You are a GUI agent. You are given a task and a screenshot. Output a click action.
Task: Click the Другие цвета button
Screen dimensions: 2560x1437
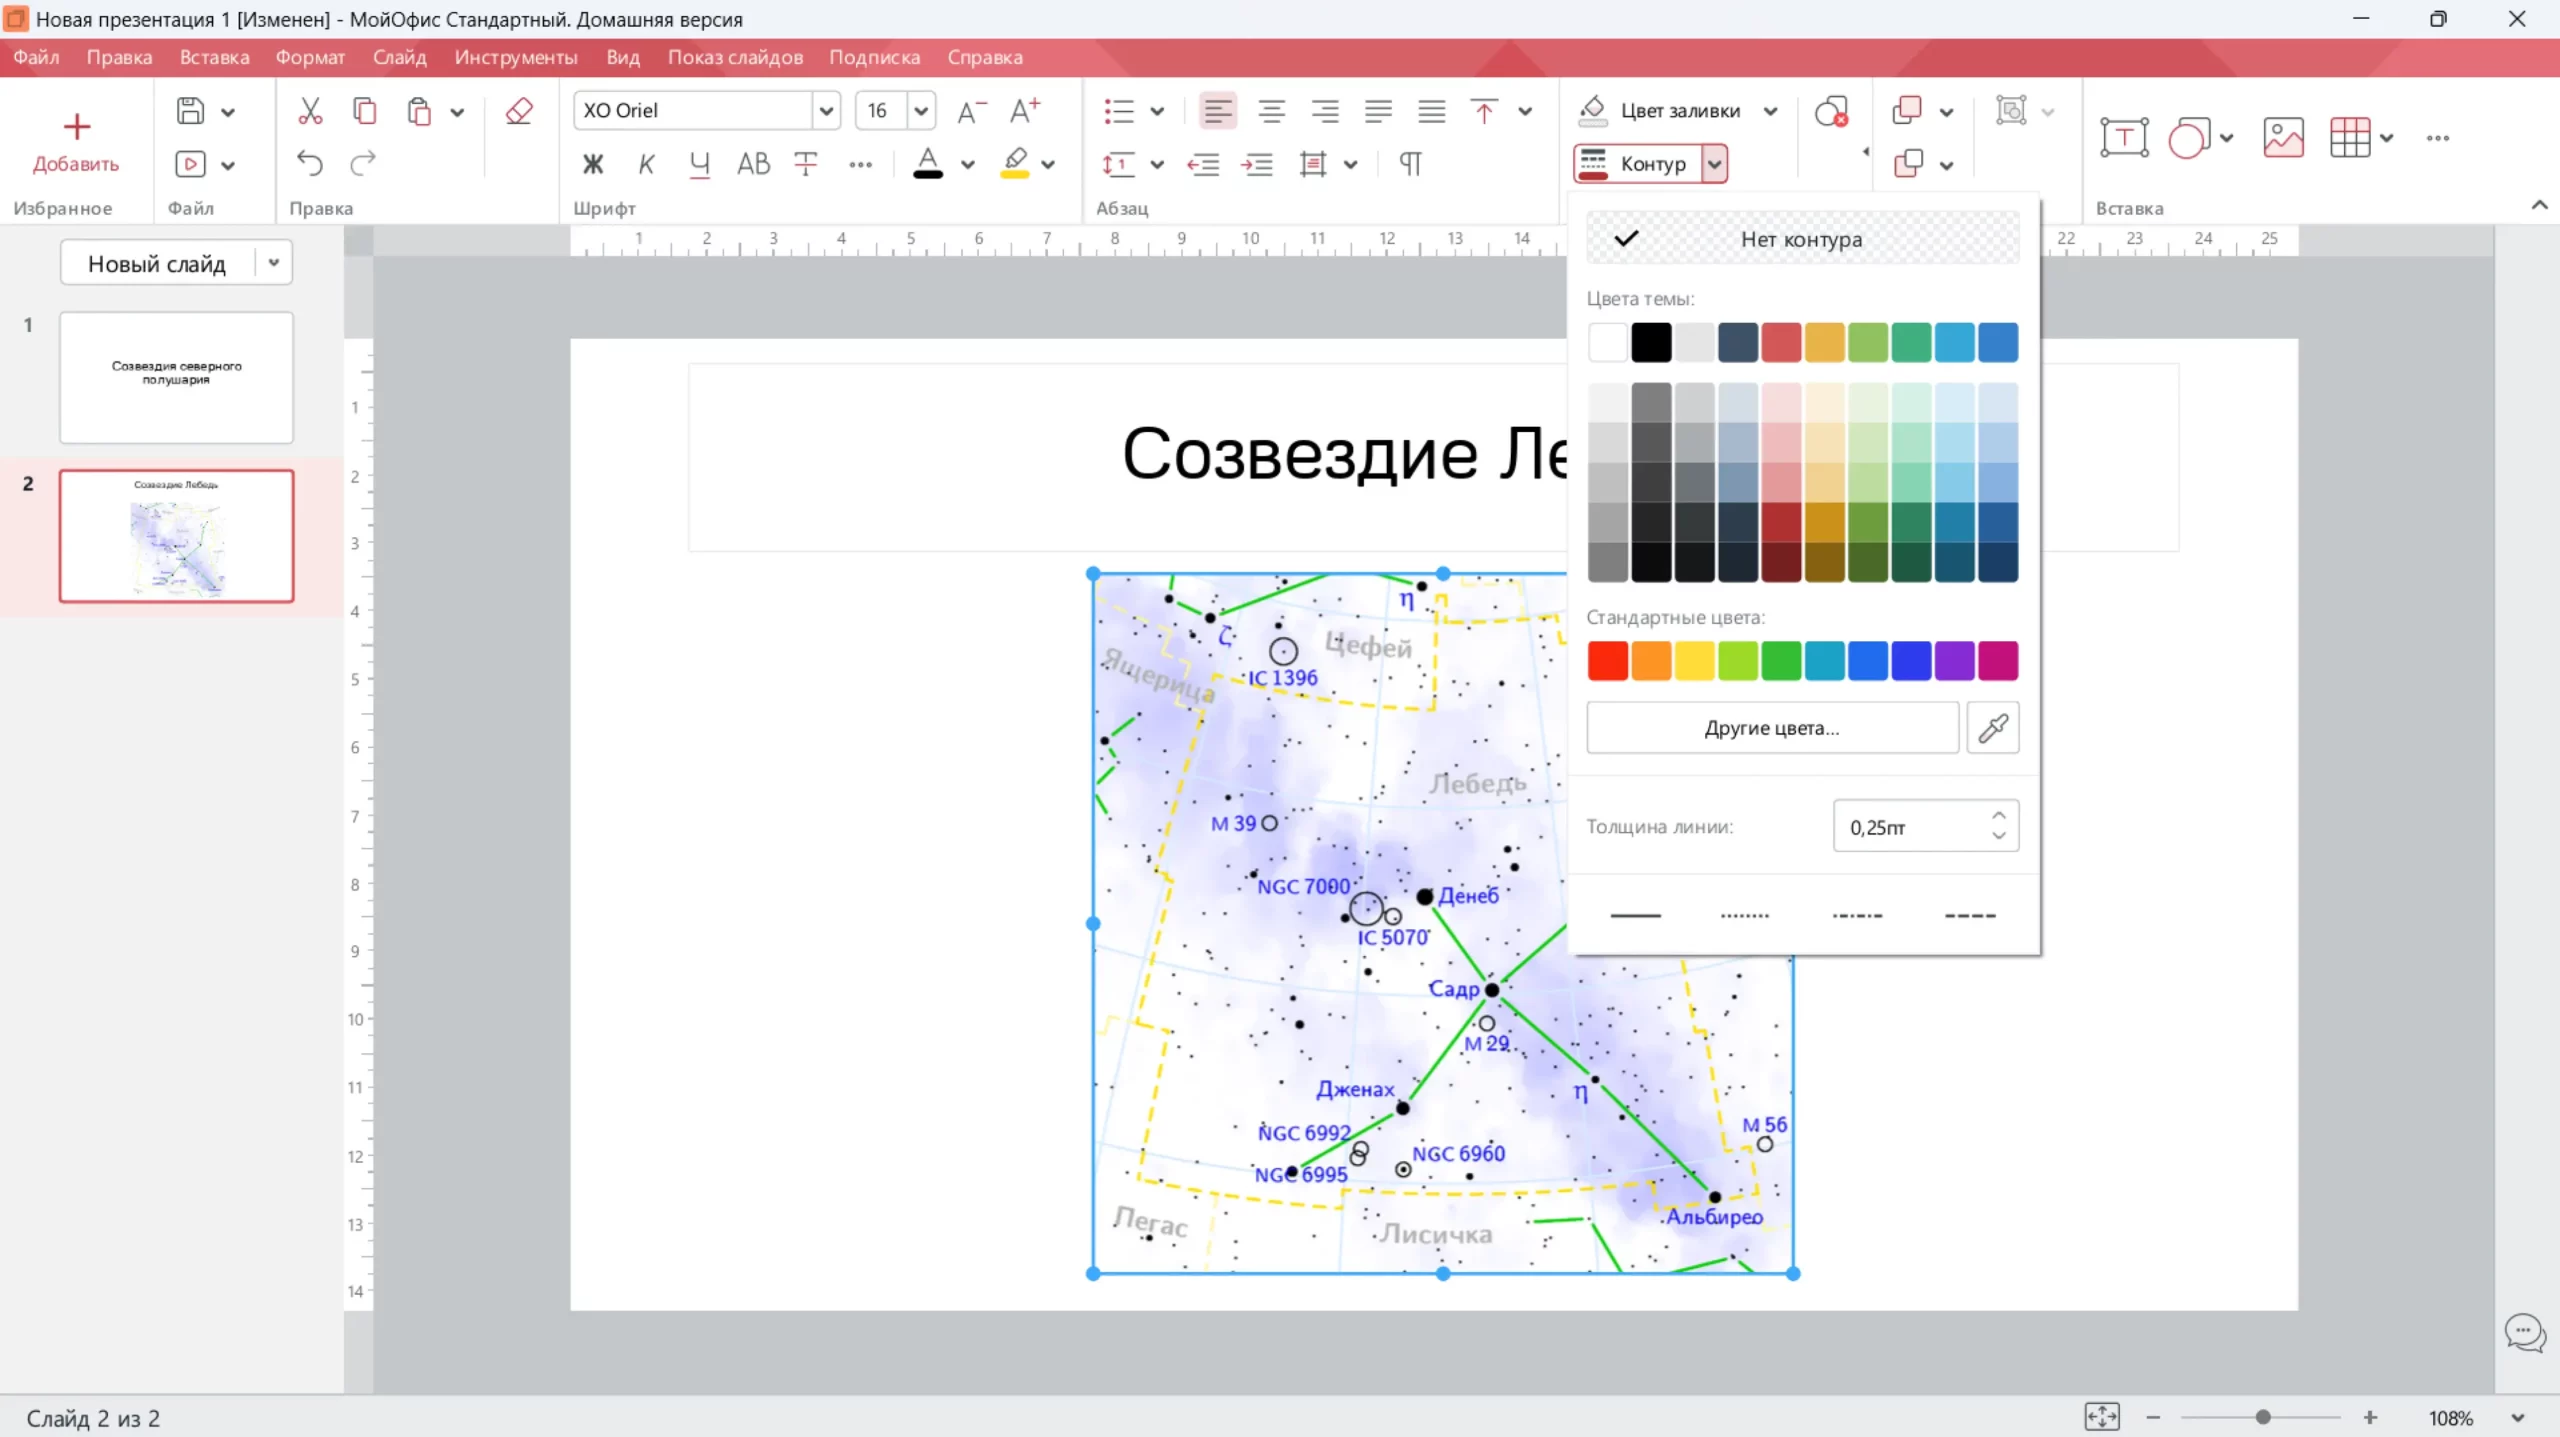[x=1771, y=727]
